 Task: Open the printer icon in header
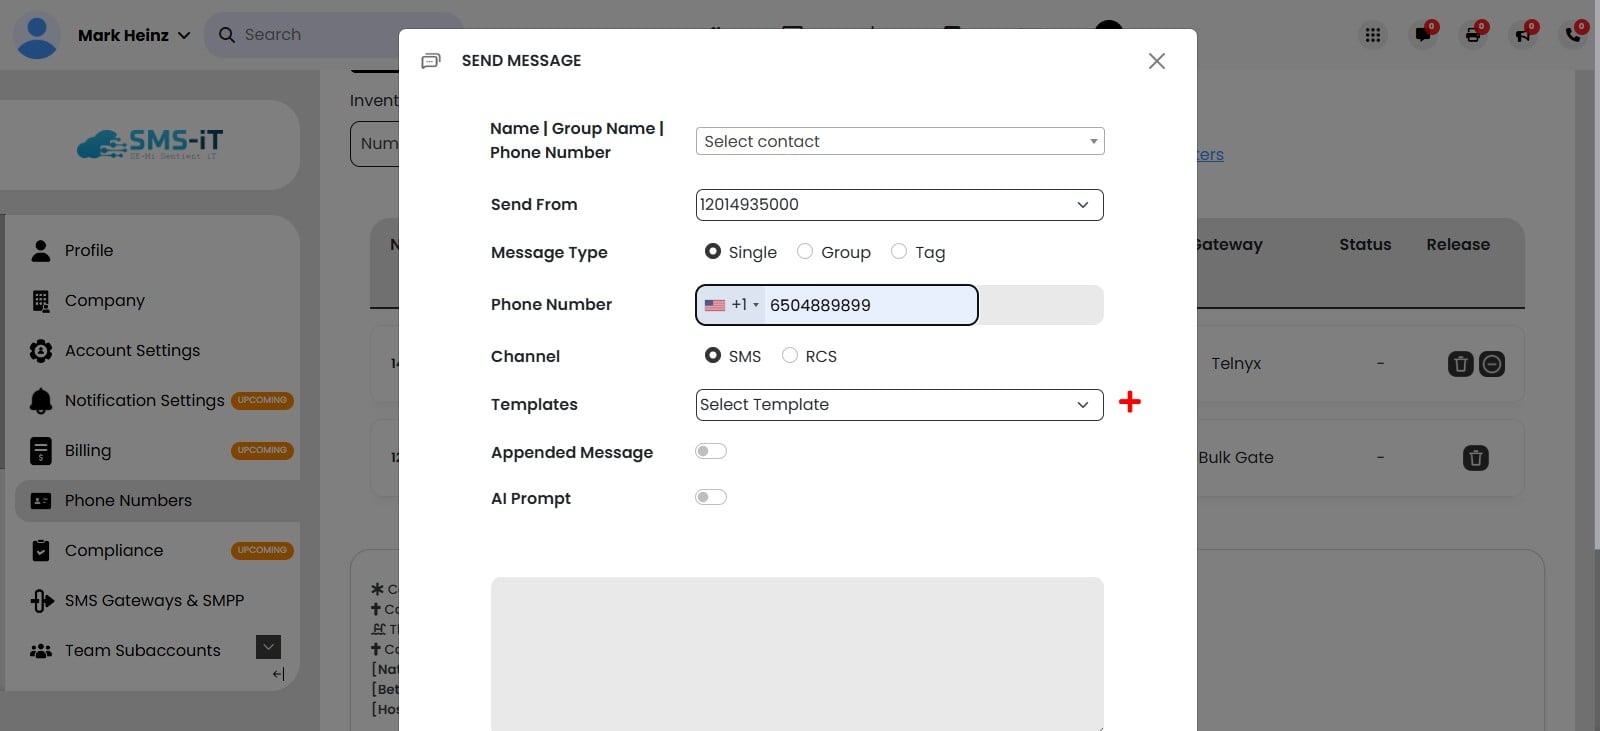pos(1473,35)
